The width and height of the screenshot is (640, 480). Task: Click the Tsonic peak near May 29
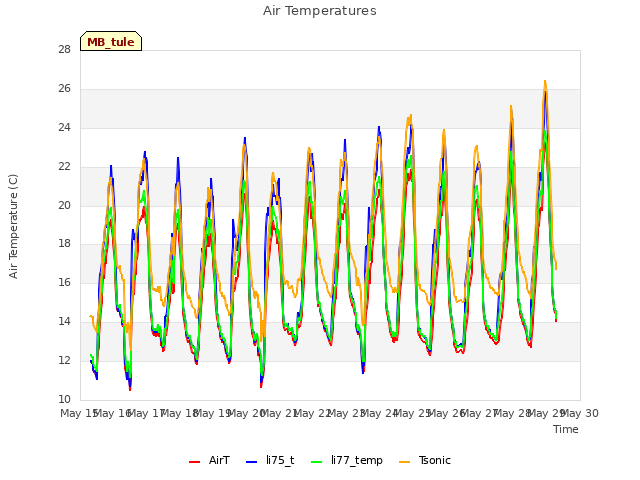click(x=545, y=82)
